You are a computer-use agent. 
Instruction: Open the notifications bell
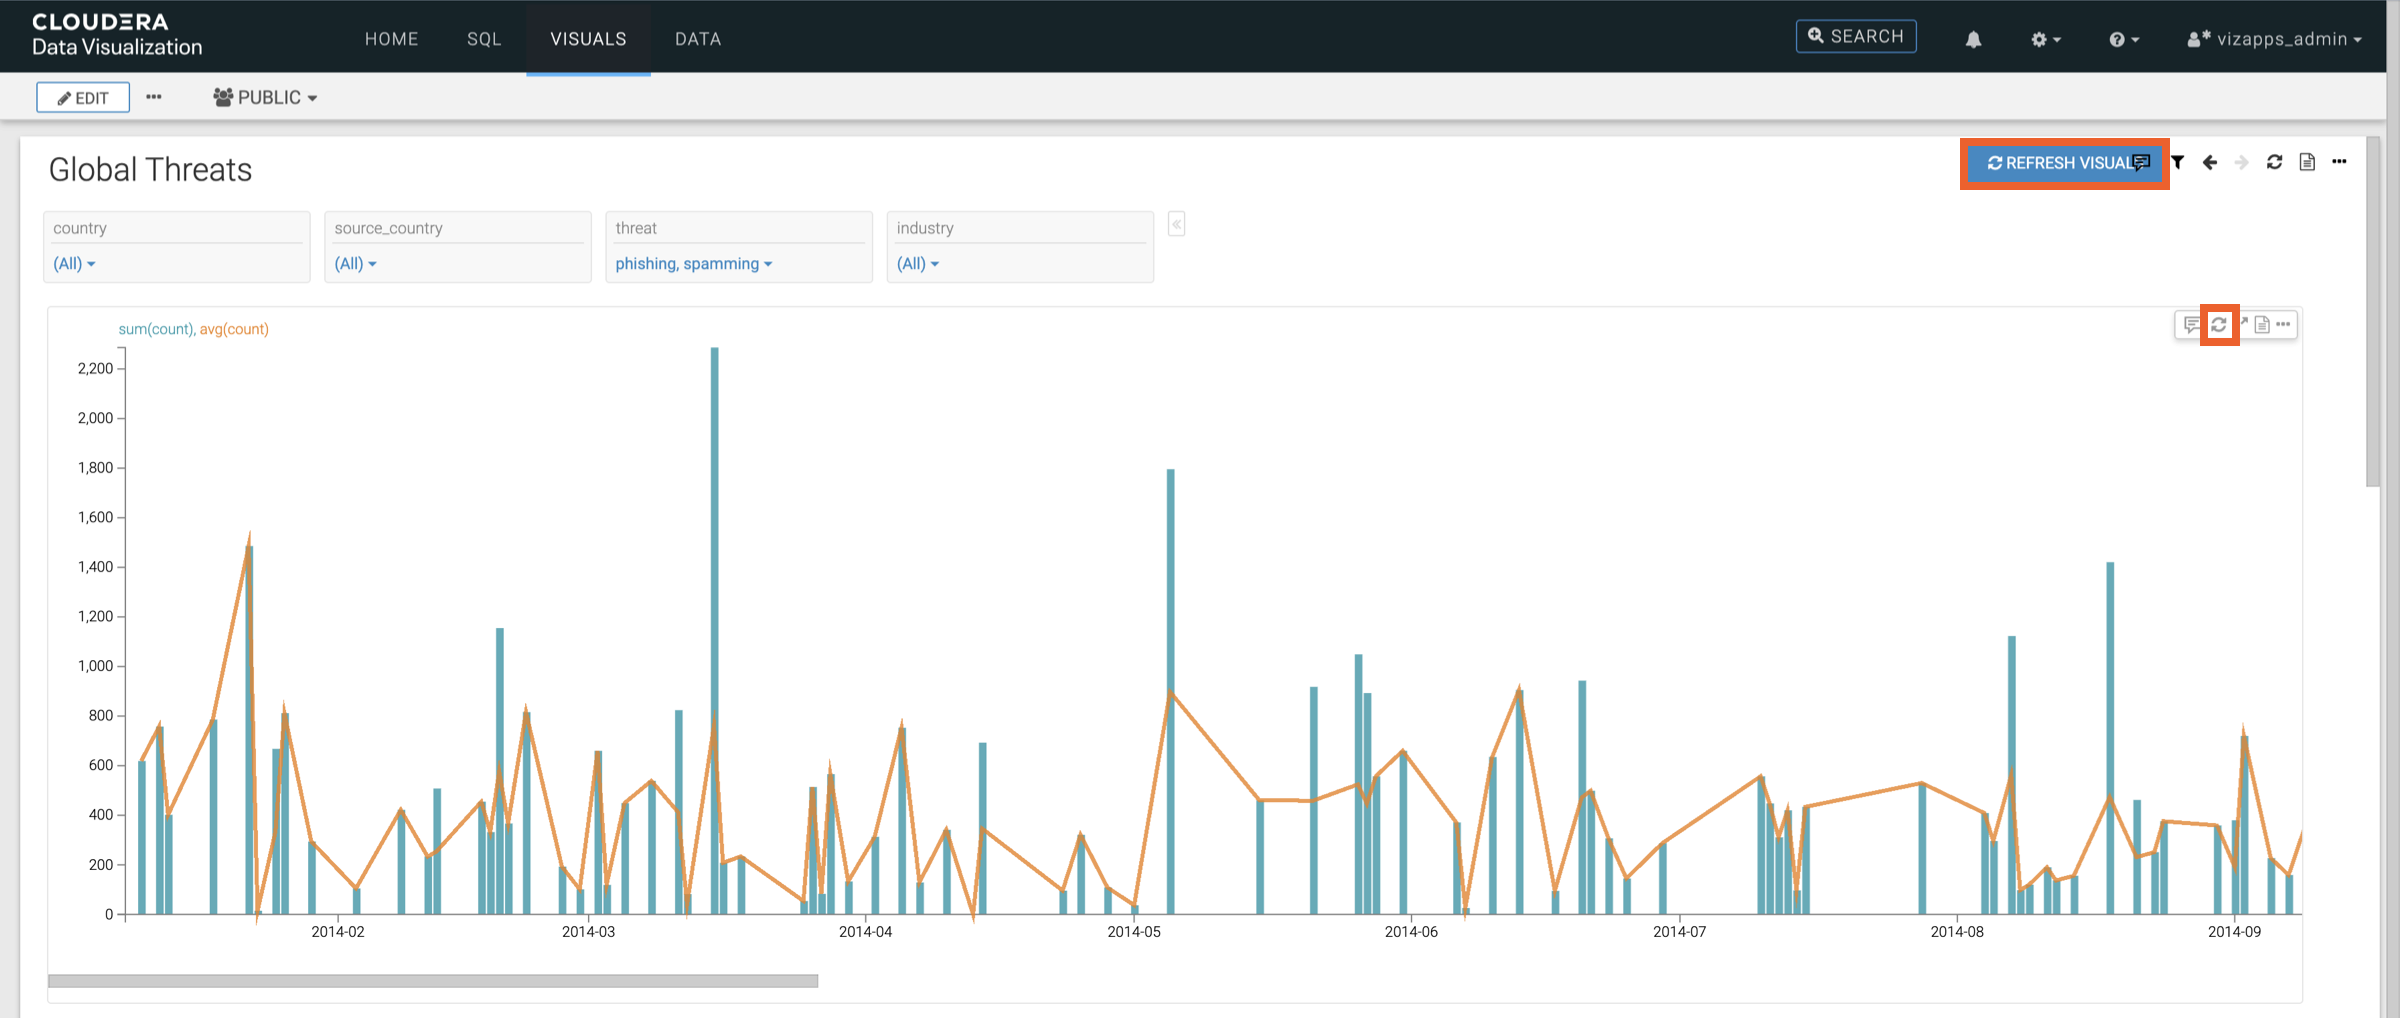pyautogui.click(x=1973, y=40)
